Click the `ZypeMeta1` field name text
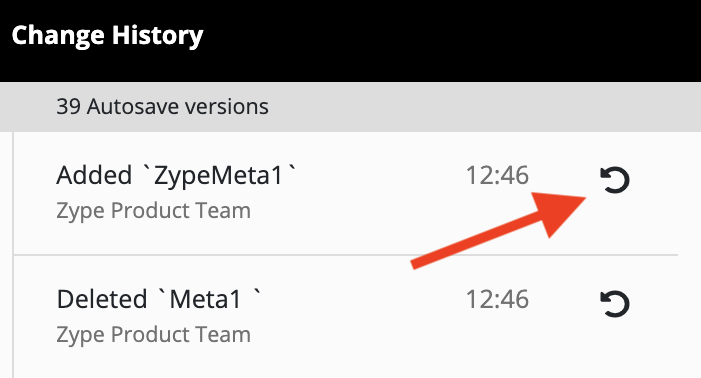Image resolution: width=701 pixels, height=378 pixels. 219,175
